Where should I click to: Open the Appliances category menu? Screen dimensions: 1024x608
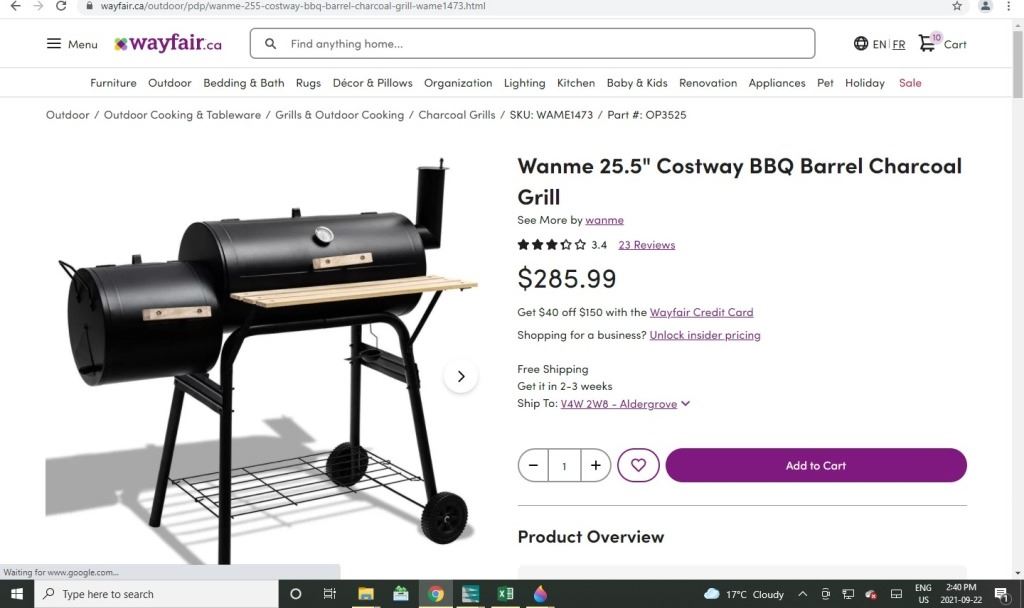tap(776, 83)
